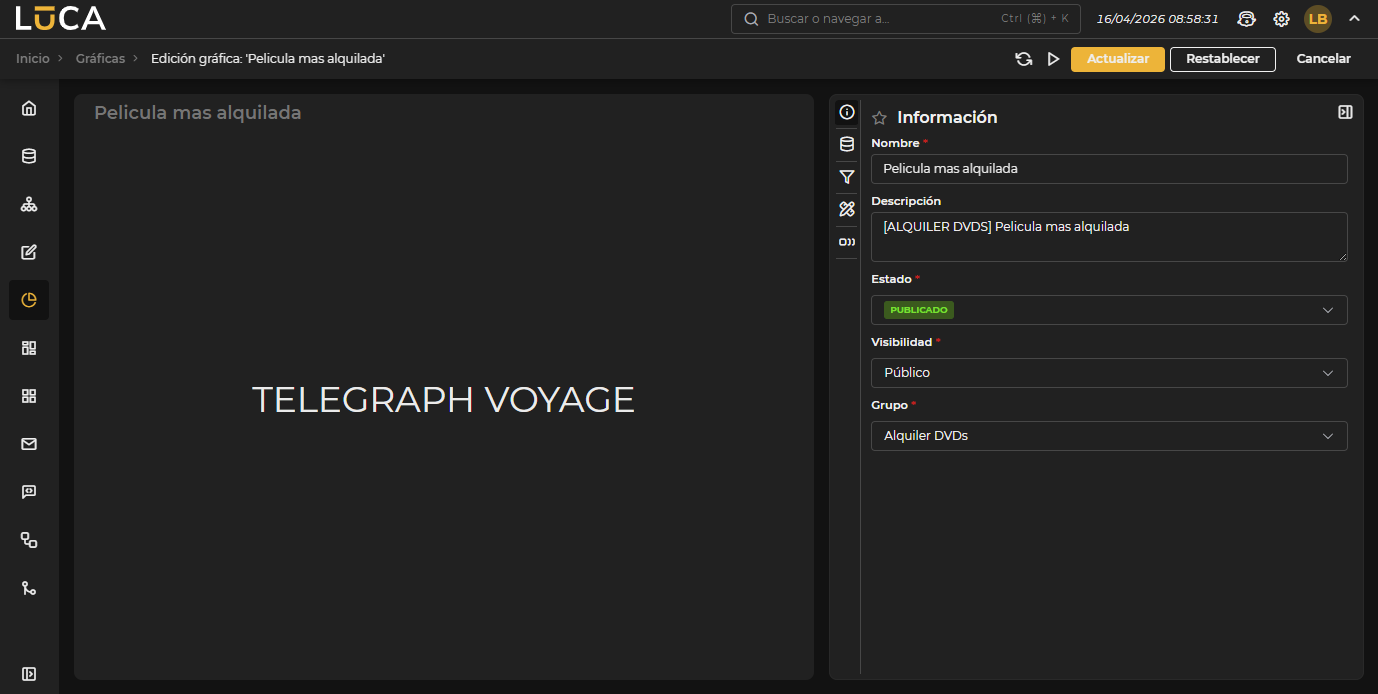
Task: Click the Restablecer button
Action: 1223,59
